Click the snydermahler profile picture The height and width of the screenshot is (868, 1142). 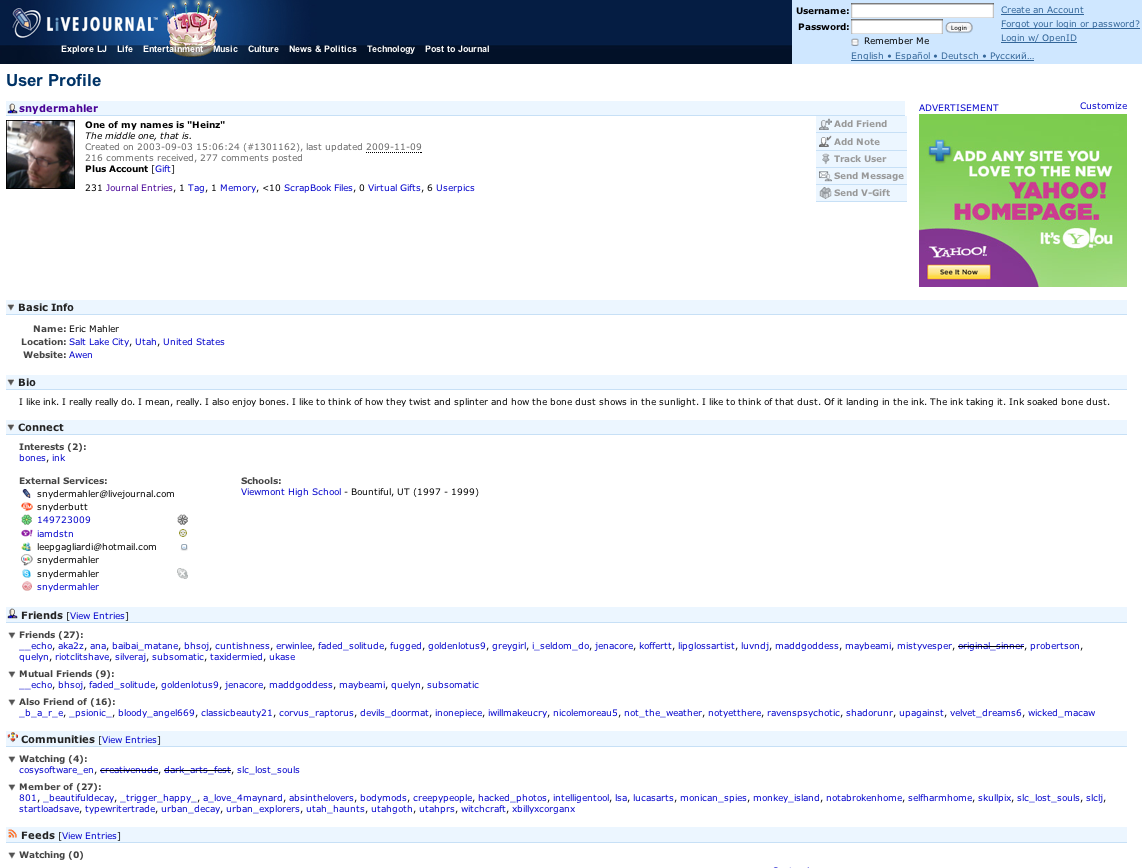coord(40,155)
